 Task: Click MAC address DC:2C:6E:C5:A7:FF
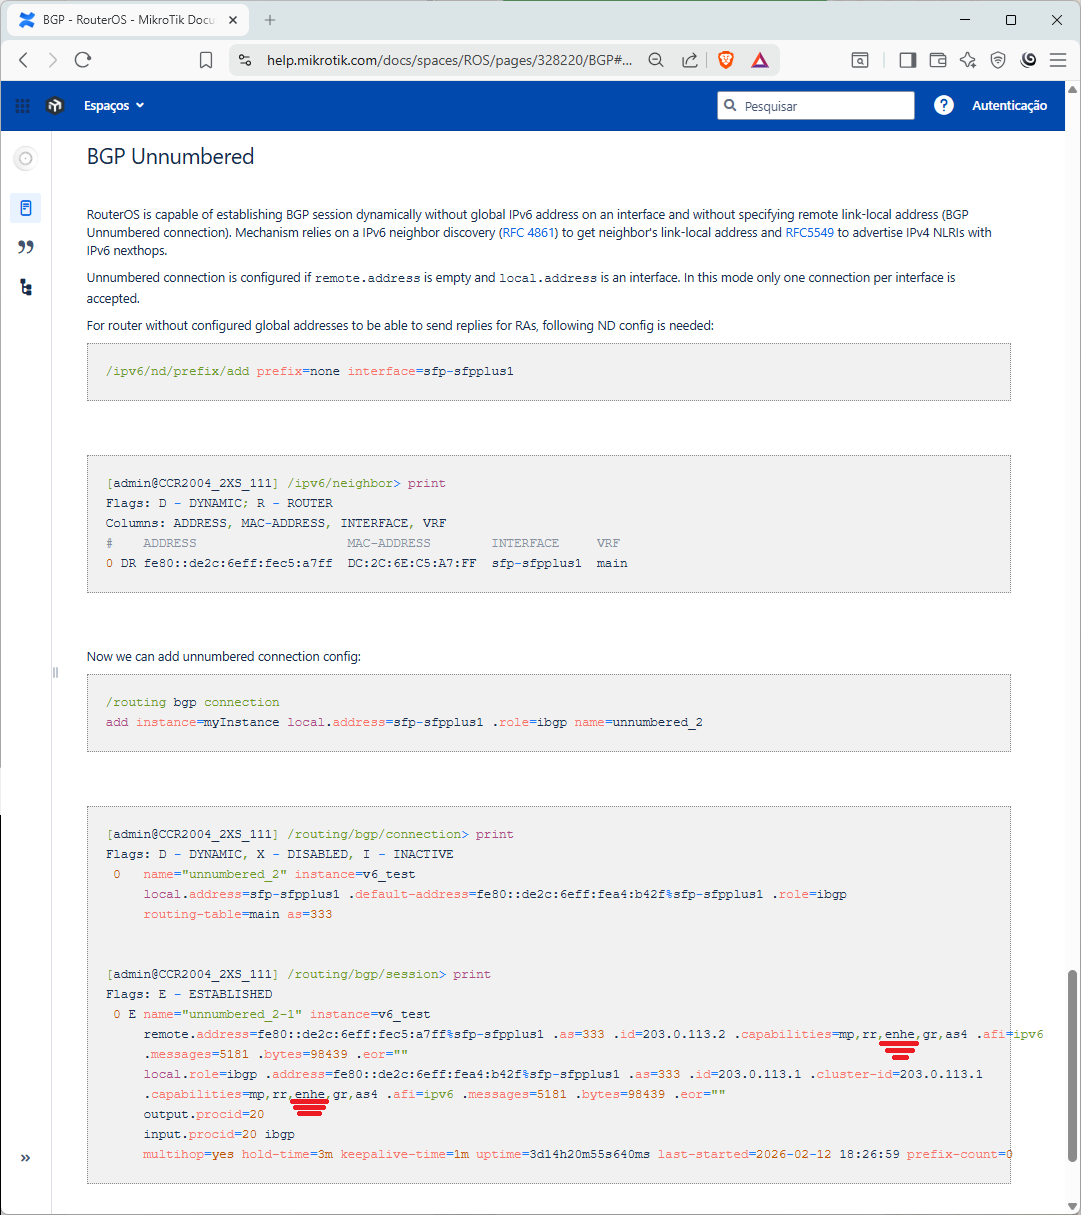click(412, 563)
